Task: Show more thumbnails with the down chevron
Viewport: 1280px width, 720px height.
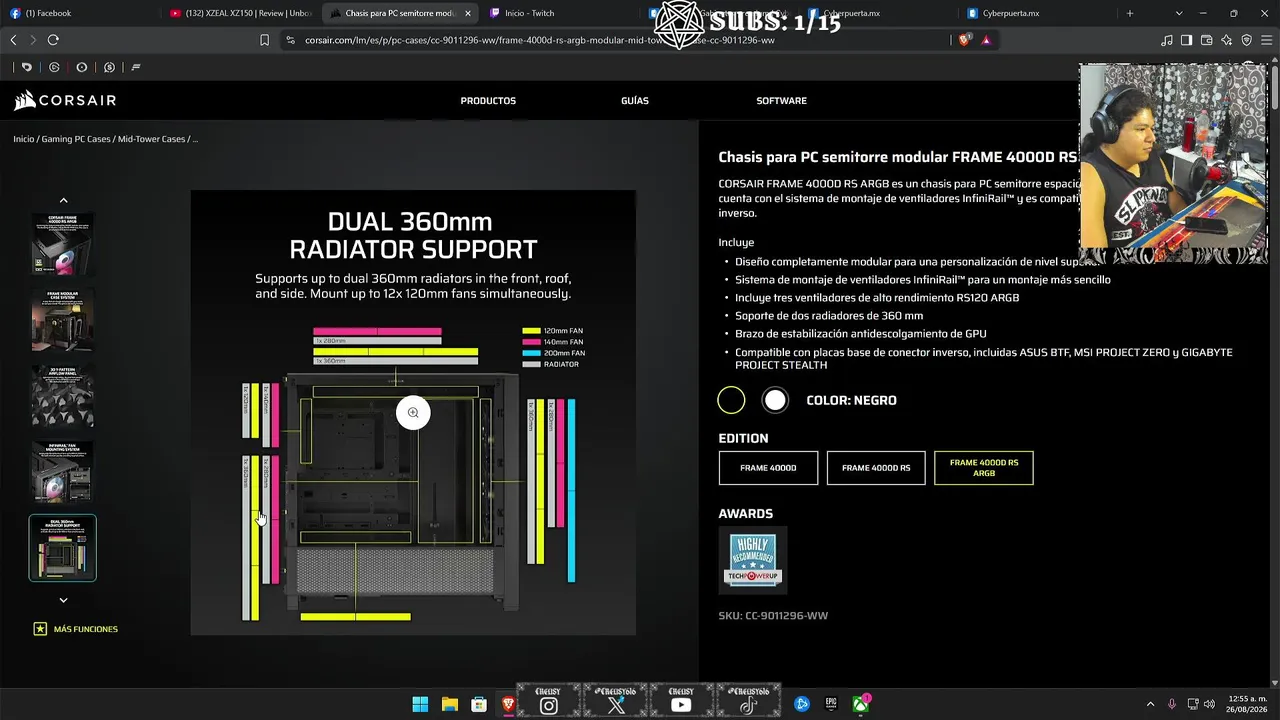Action: pyautogui.click(x=63, y=600)
